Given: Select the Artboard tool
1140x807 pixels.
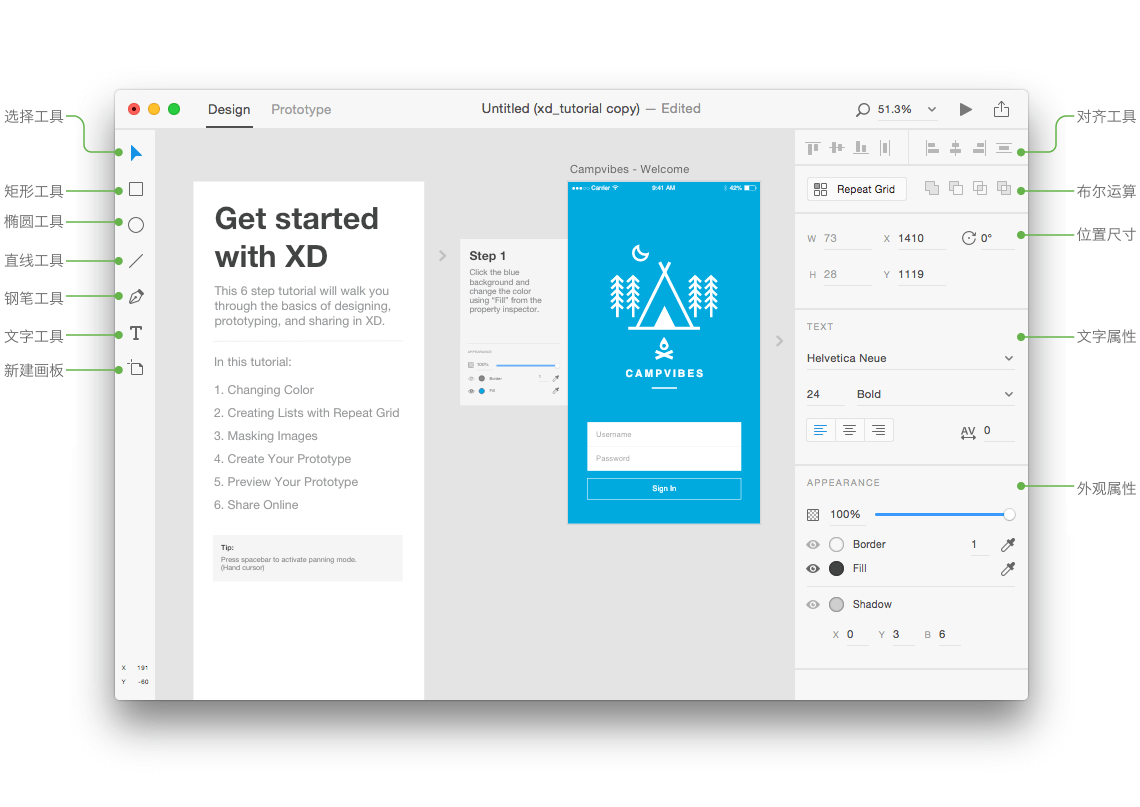Looking at the screenshot, I should tap(135, 368).
